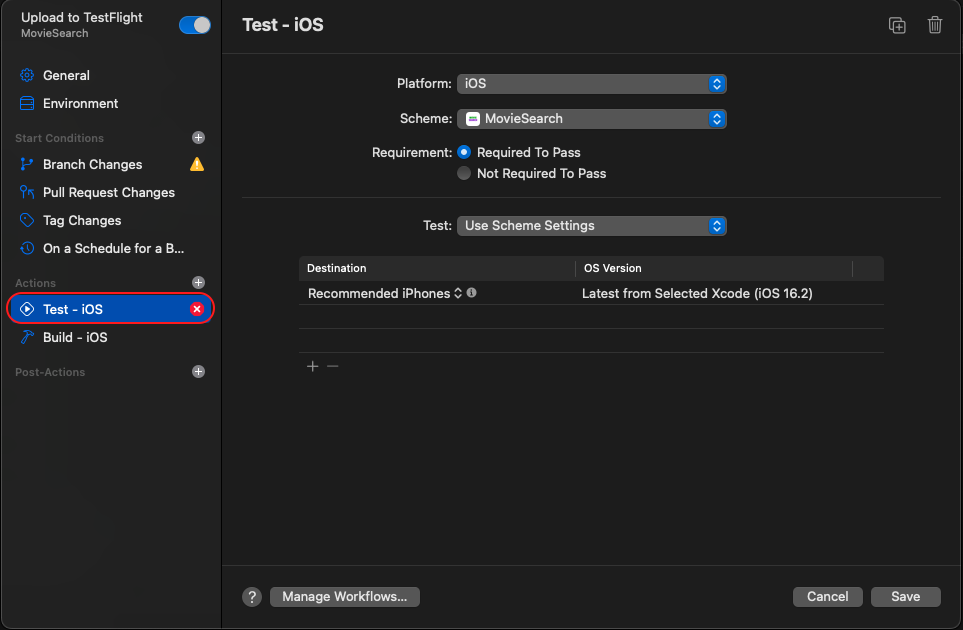This screenshot has height=630, width=963.
Task: Open the Scheme MovieSearch dropdown
Action: (591, 119)
